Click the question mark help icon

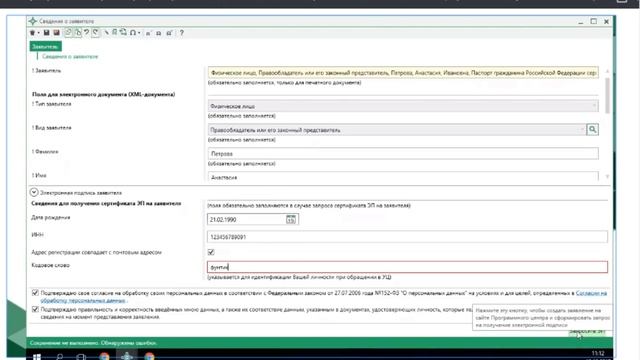182,33
